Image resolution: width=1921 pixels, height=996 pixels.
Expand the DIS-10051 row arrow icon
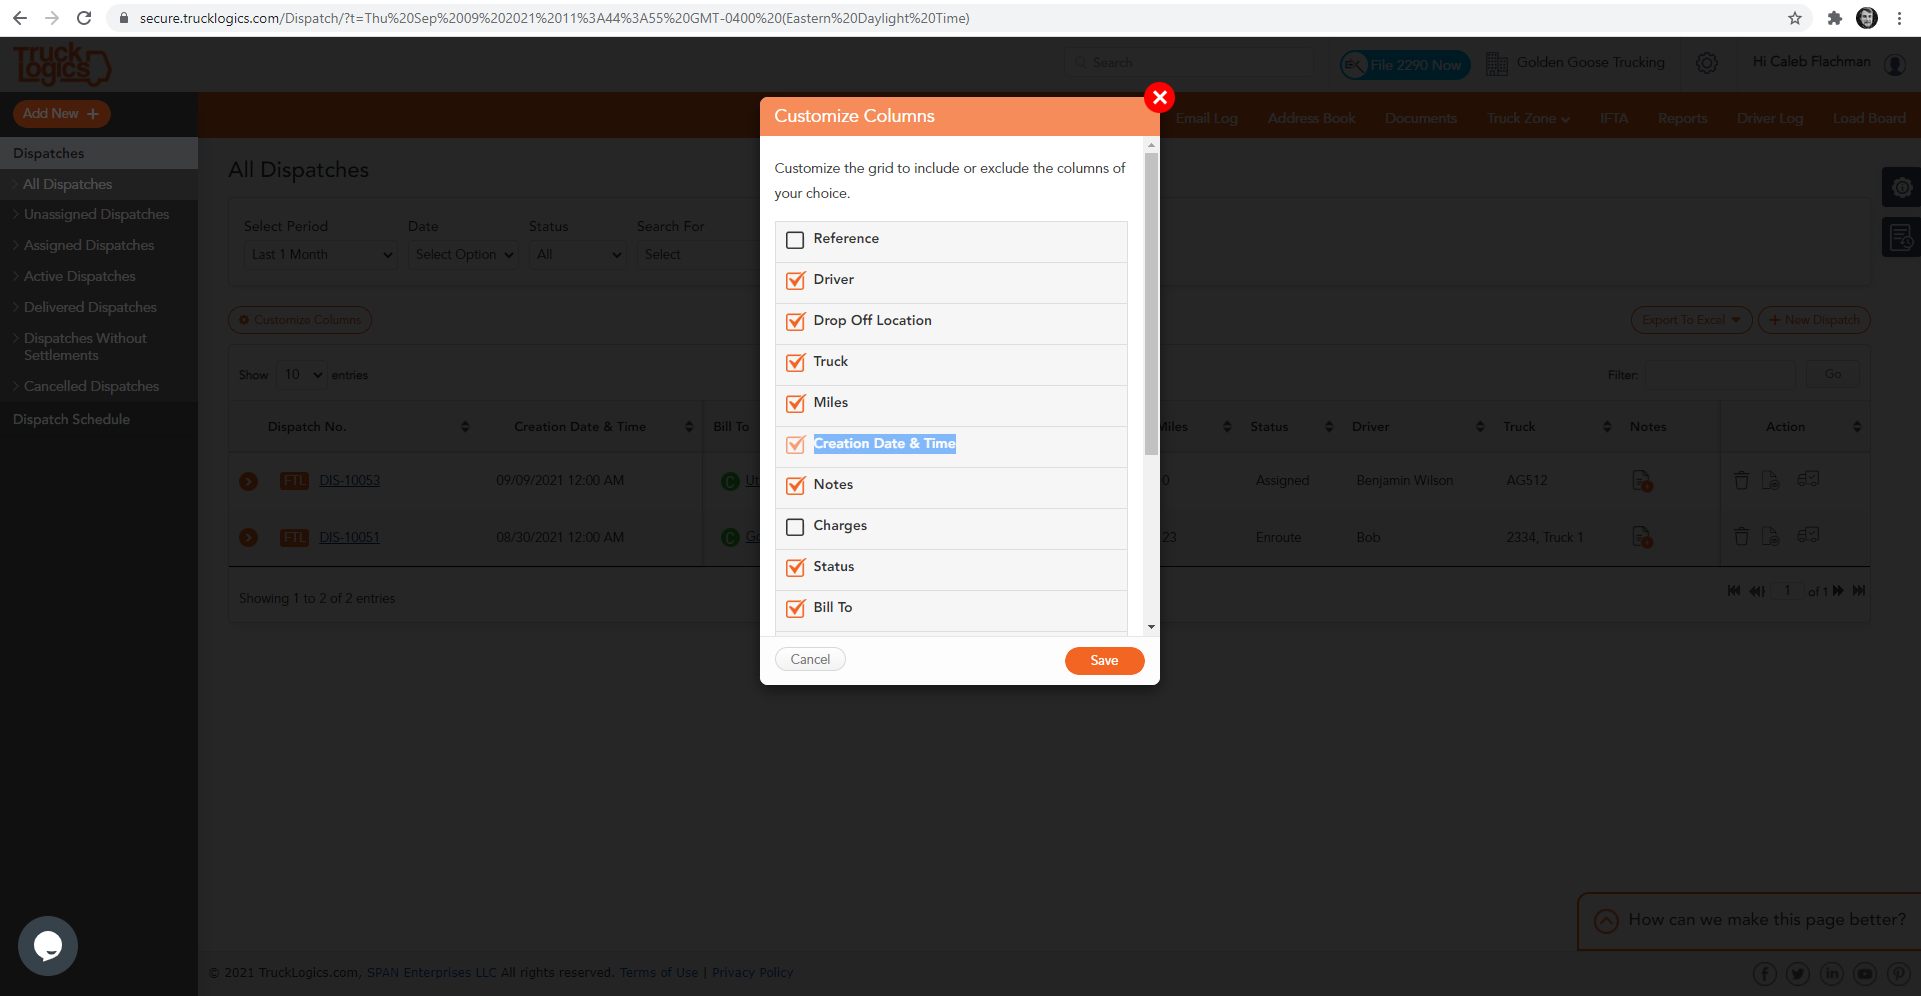coord(249,538)
